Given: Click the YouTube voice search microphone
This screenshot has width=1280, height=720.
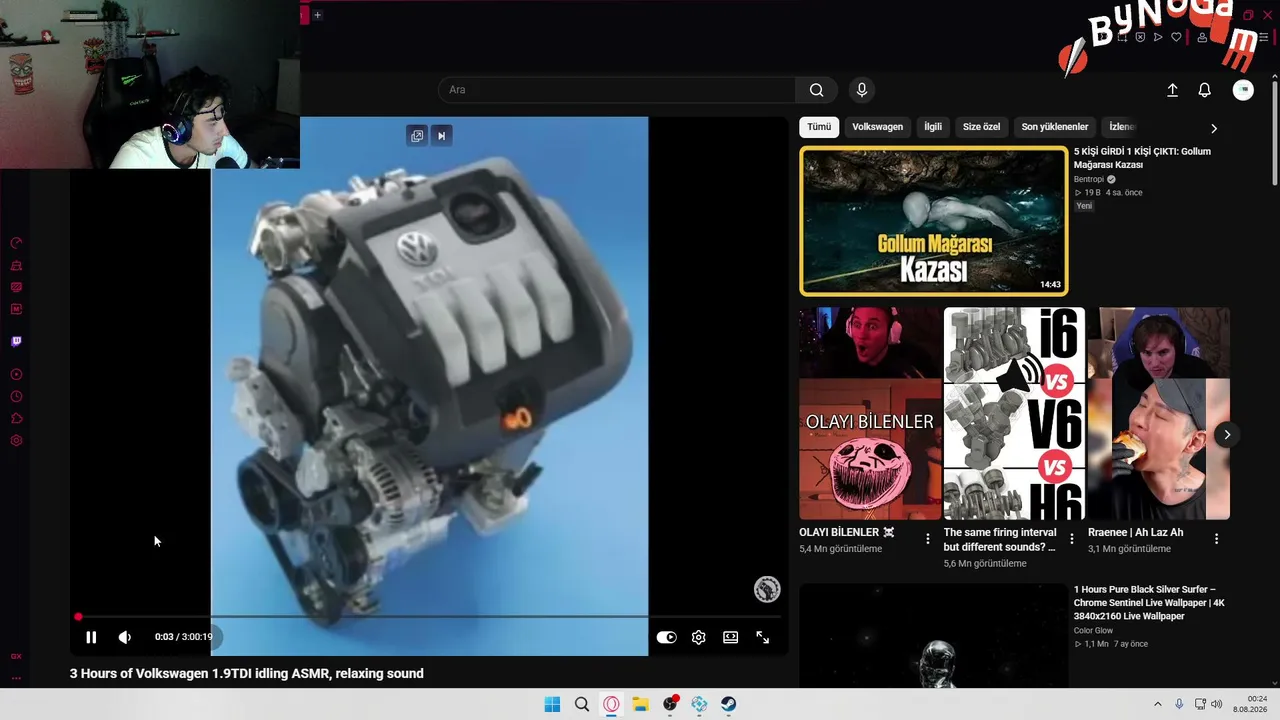Looking at the screenshot, I should pos(862,90).
